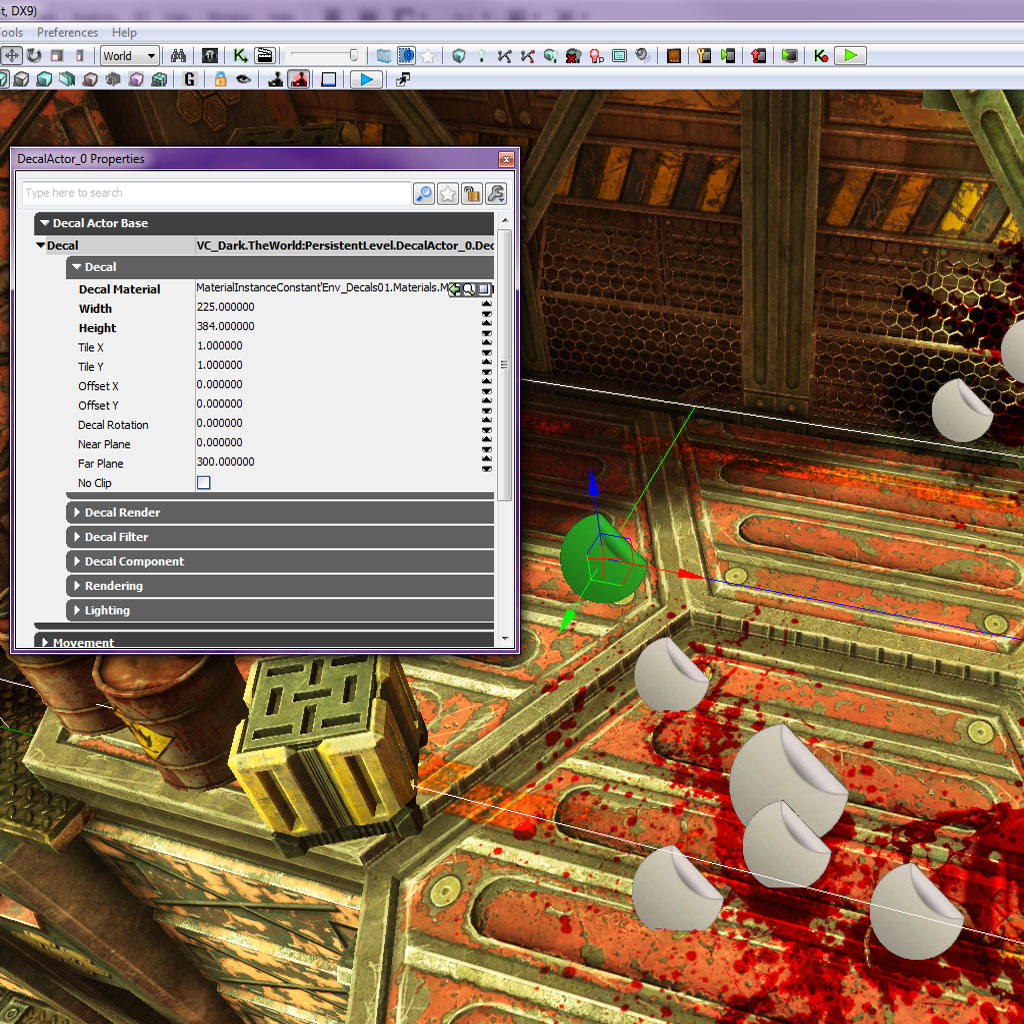
Task: Open the World coordinate system dropdown
Action: 129,56
